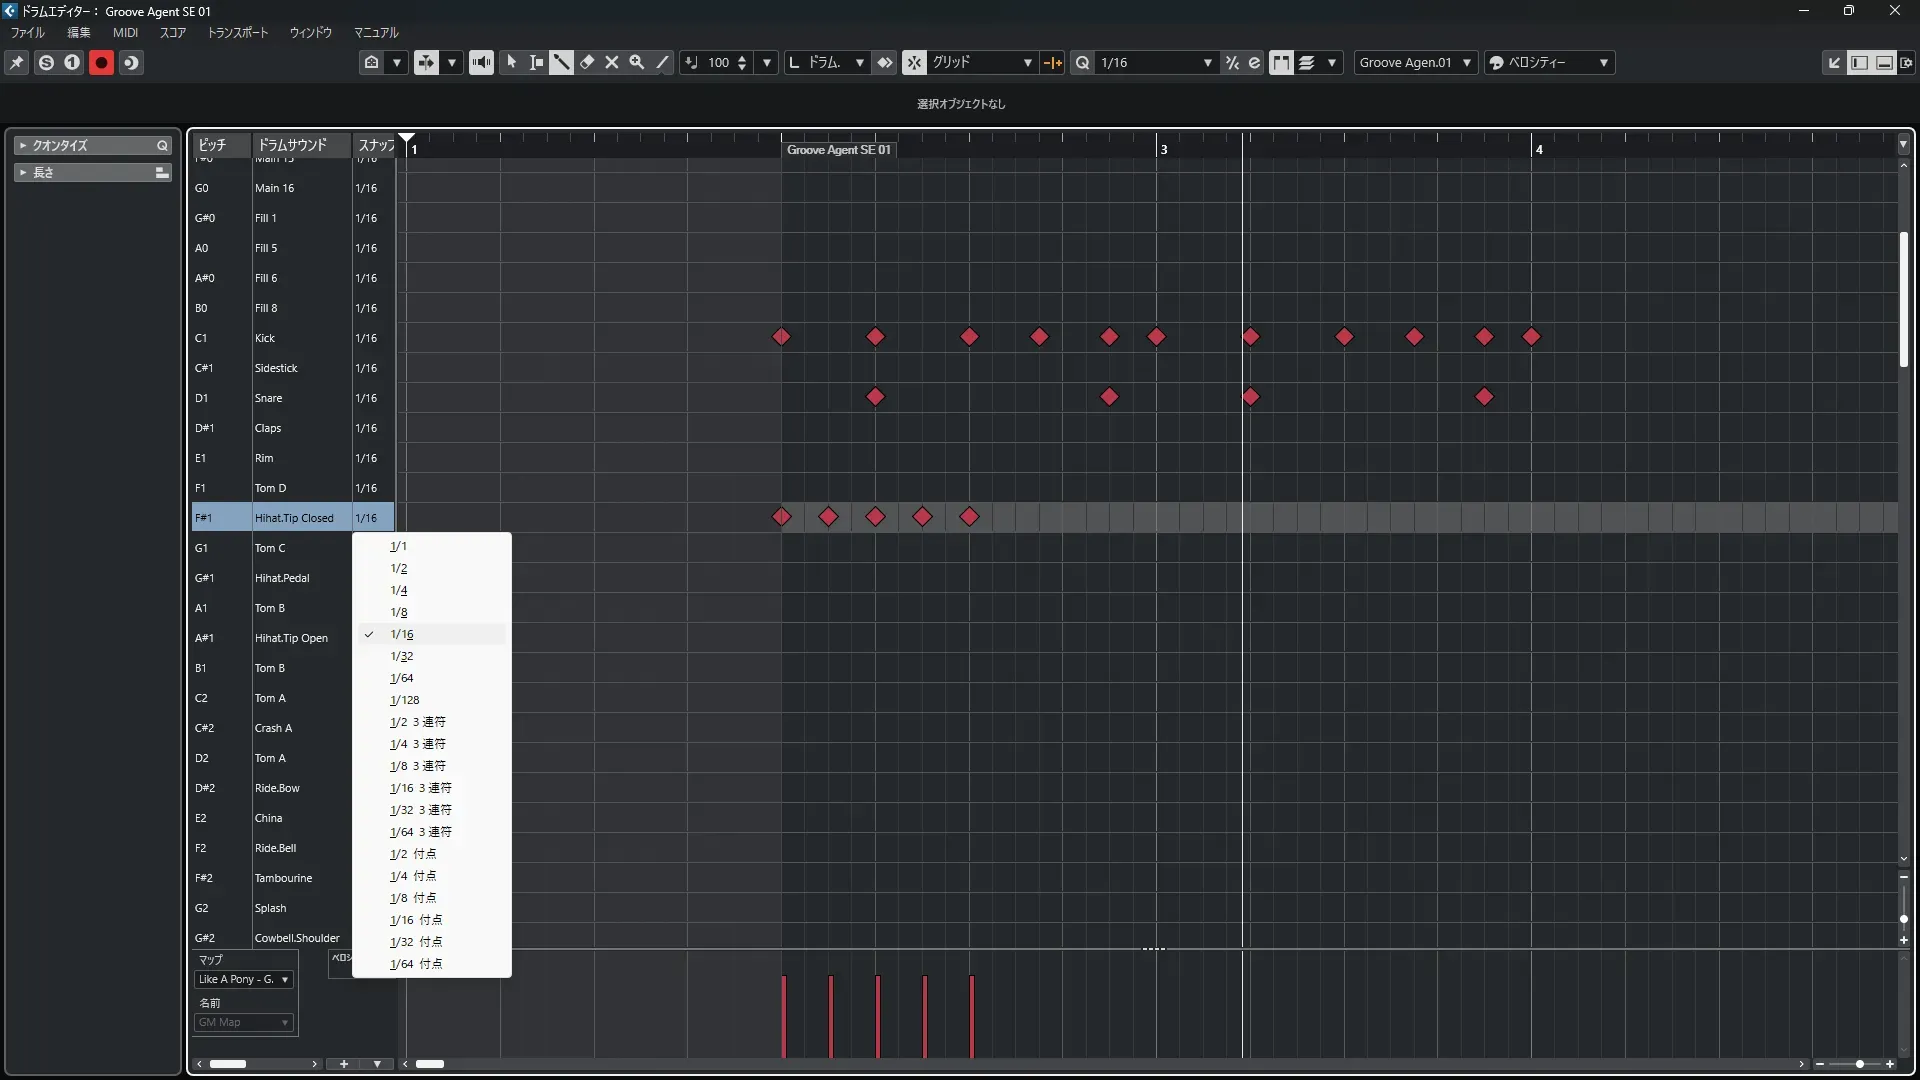
Task: Toggle the Snap on/off button
Action: click(915, 62)
